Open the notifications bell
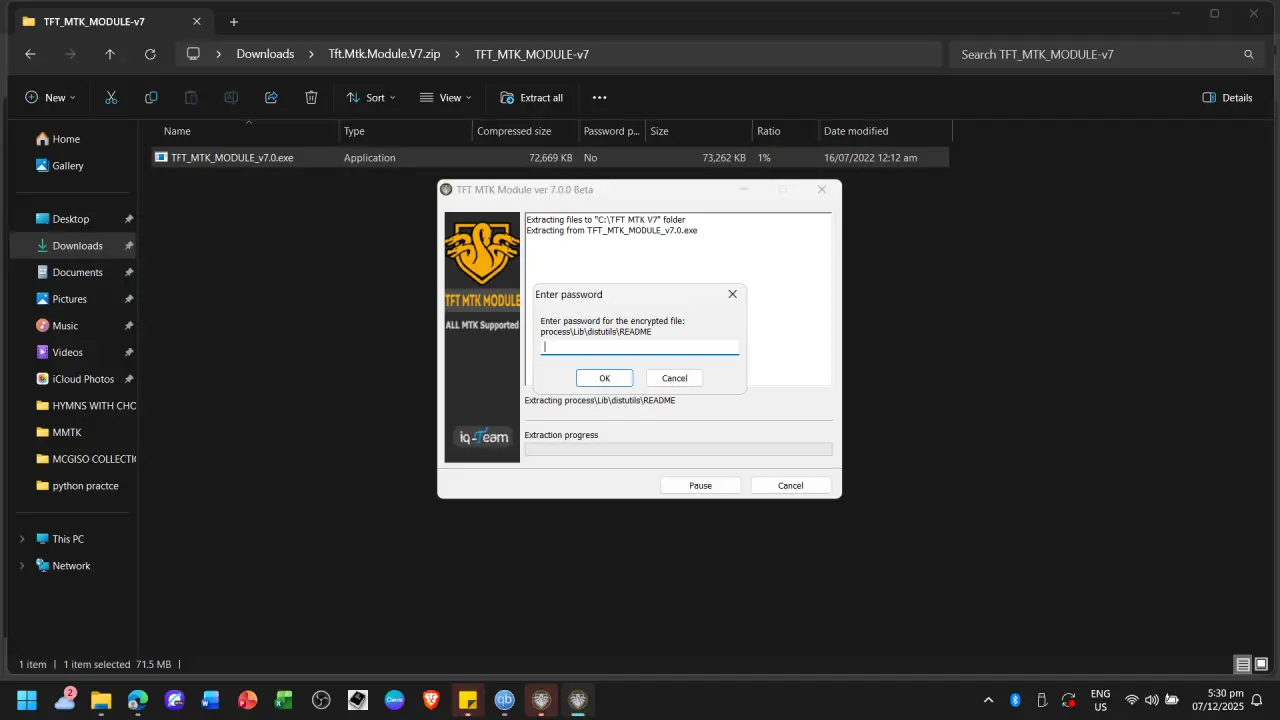 [x=1257, y=700]
